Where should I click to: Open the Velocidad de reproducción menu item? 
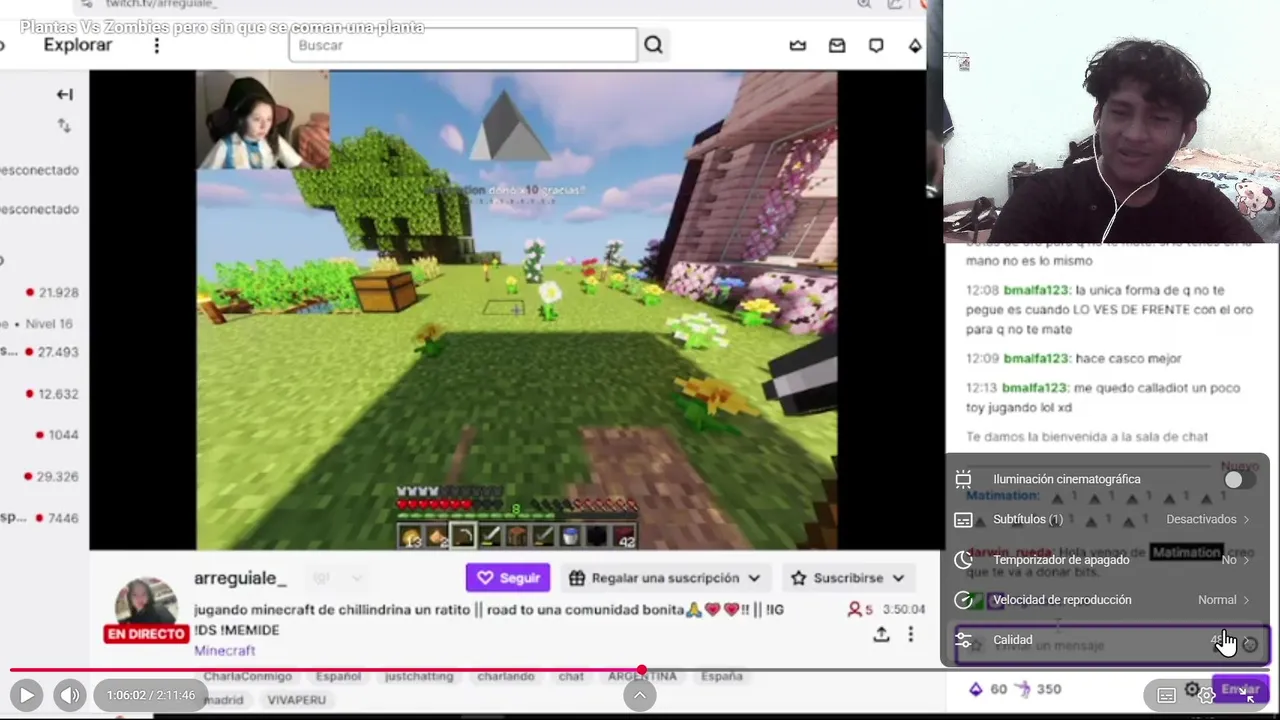pos(1107,600)
